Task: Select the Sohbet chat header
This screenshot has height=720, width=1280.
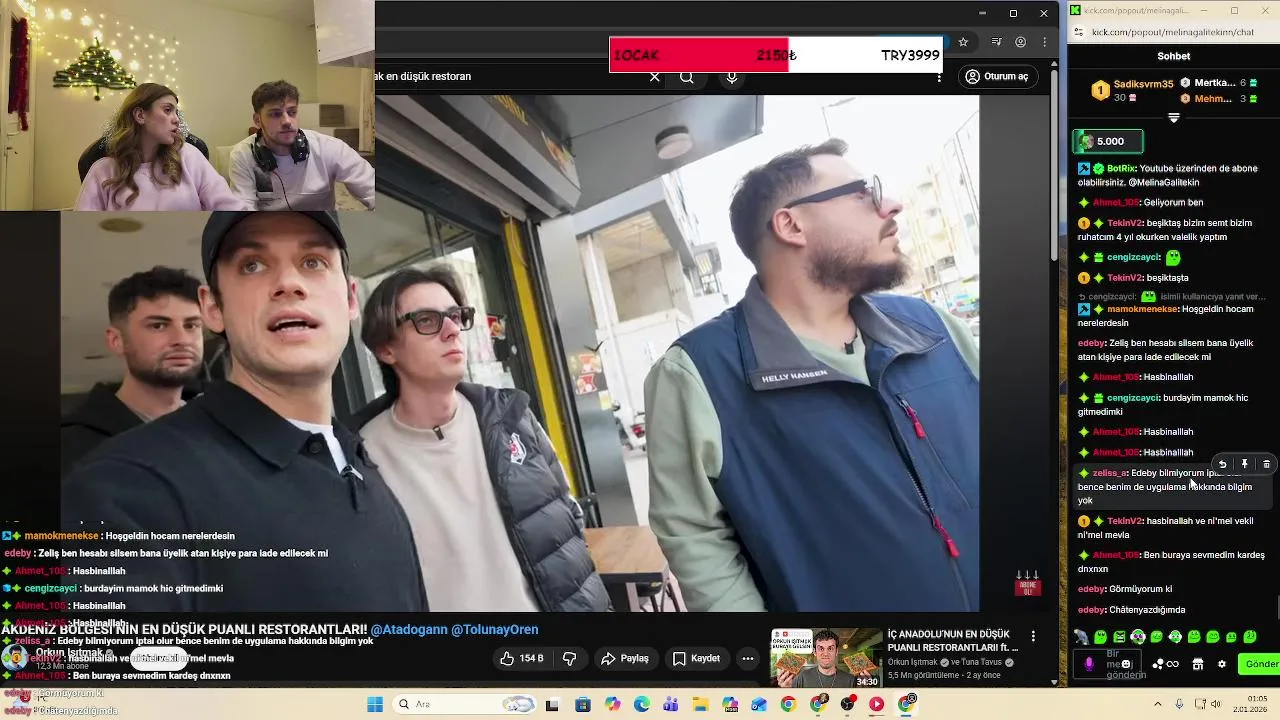Action: [x=1174, y=56]
